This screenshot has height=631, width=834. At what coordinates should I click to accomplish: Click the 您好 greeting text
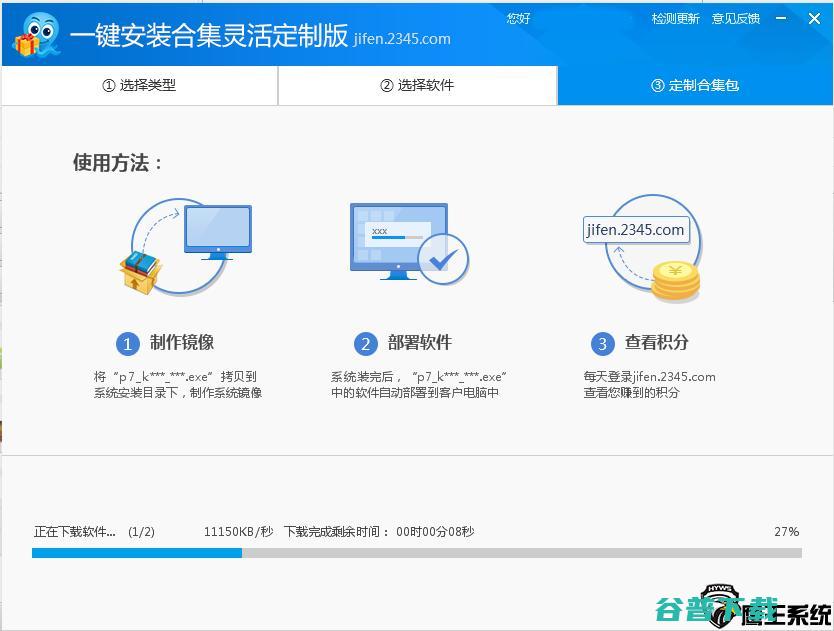[x=517, y=18]
